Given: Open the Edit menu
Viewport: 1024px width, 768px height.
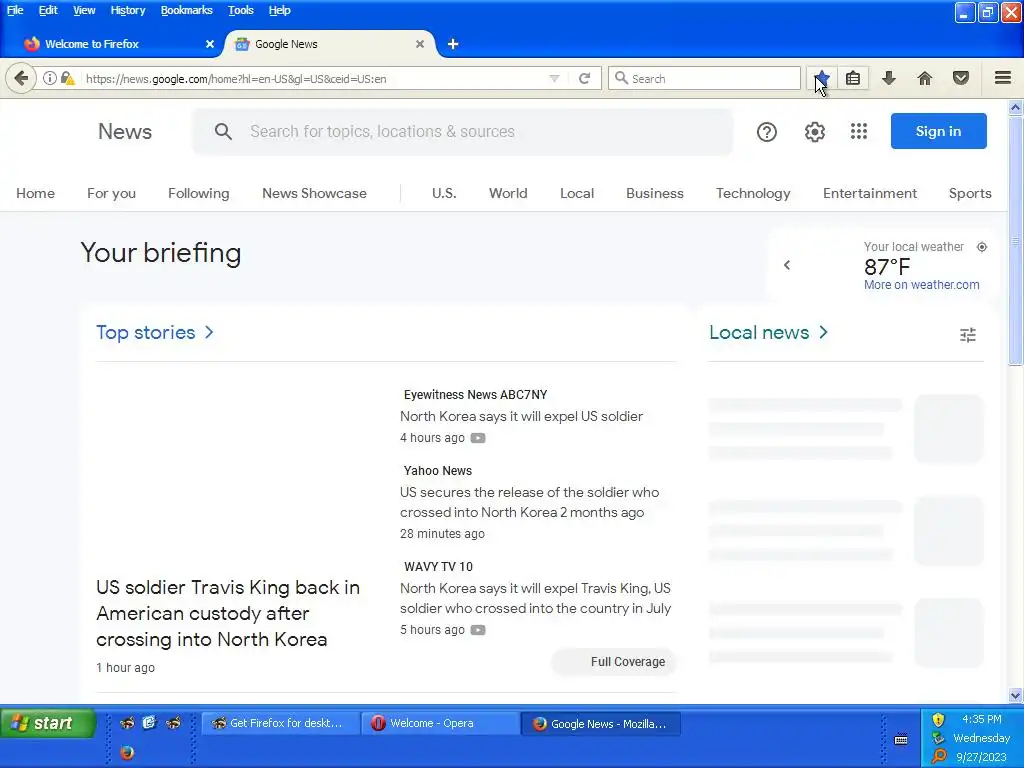Looking at the screenshot, I should 48,10.
